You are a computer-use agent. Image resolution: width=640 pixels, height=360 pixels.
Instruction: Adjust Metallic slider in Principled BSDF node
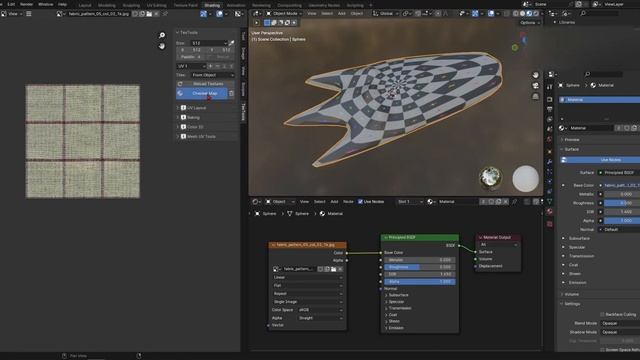pos(420,260)
